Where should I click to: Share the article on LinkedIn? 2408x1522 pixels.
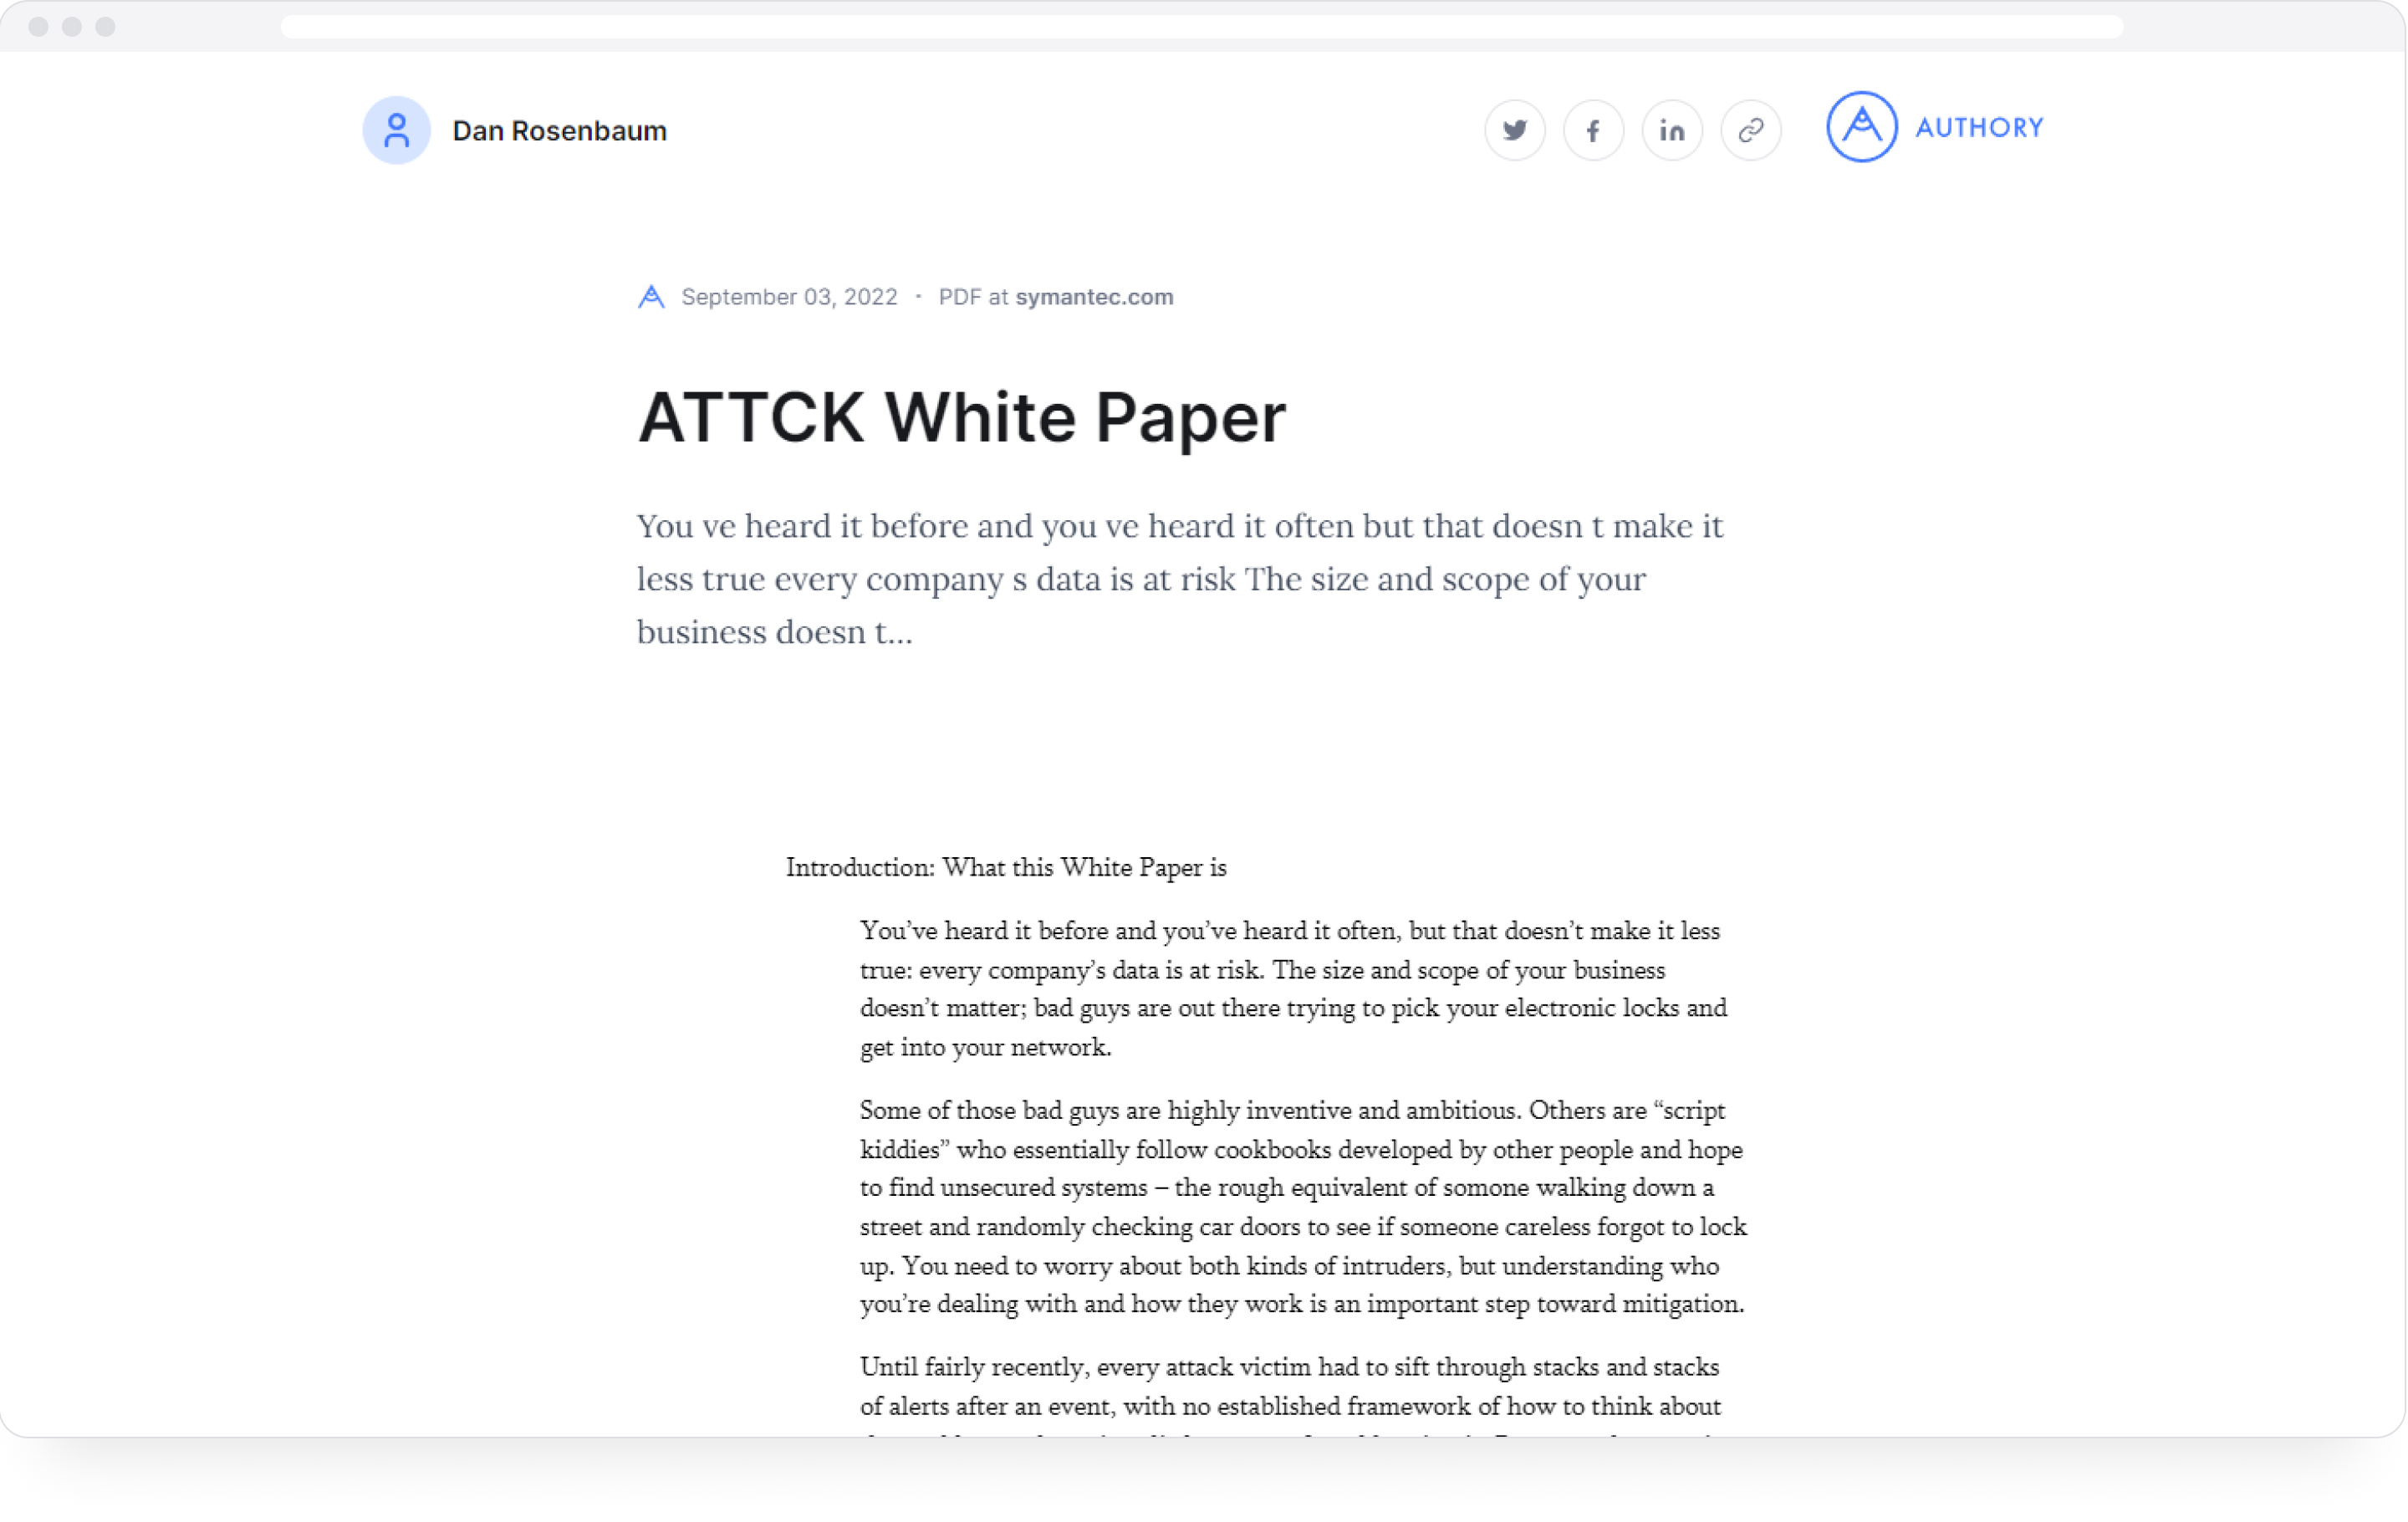[1672, 129]
